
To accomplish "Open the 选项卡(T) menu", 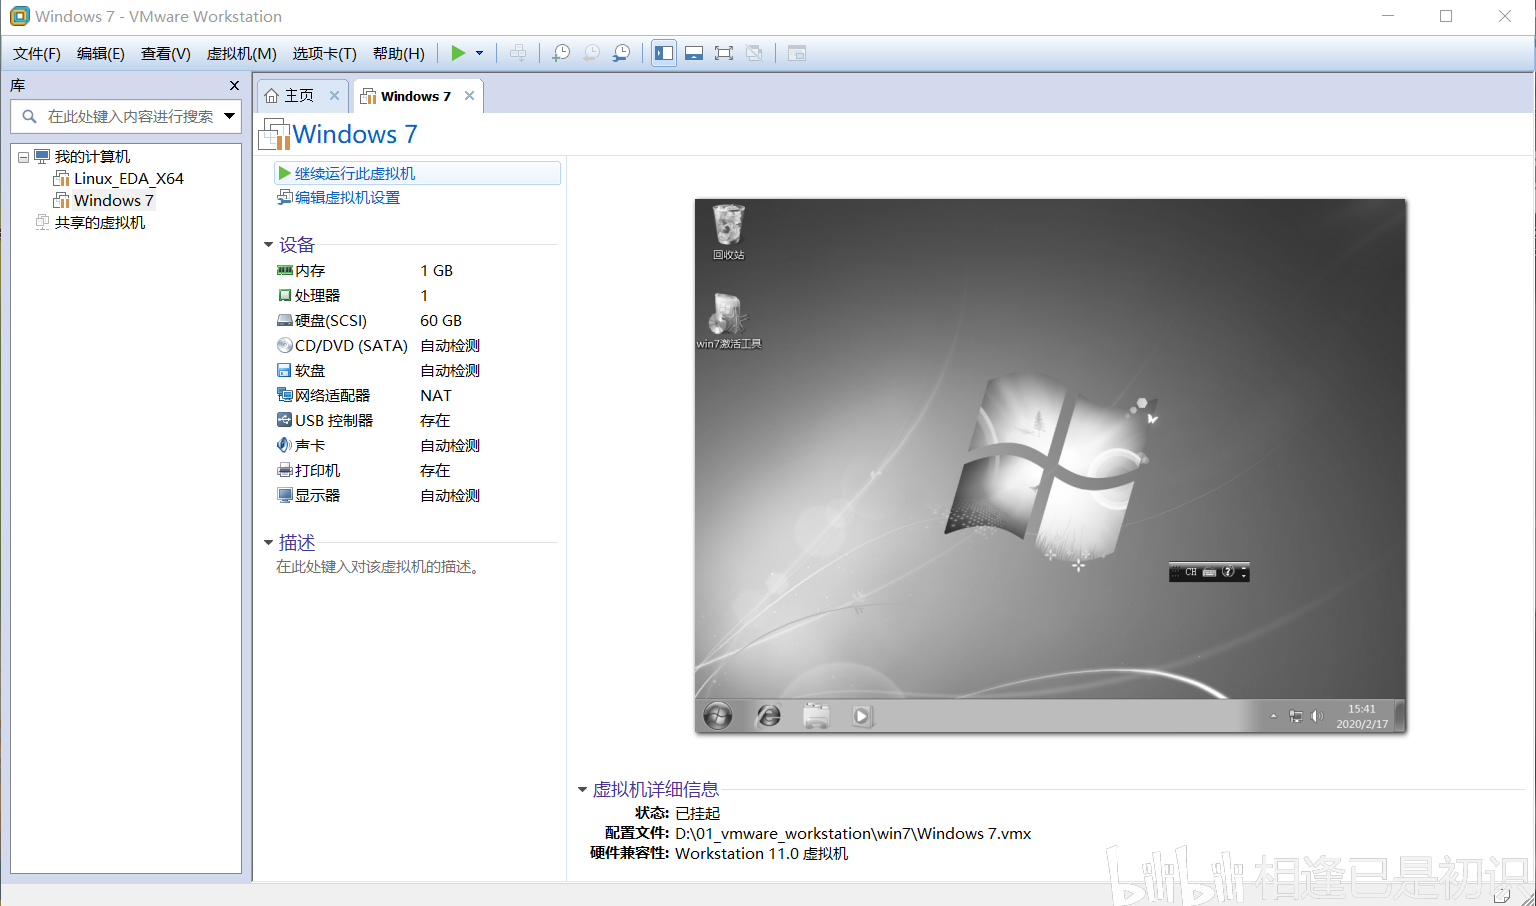I will point(325,54).
